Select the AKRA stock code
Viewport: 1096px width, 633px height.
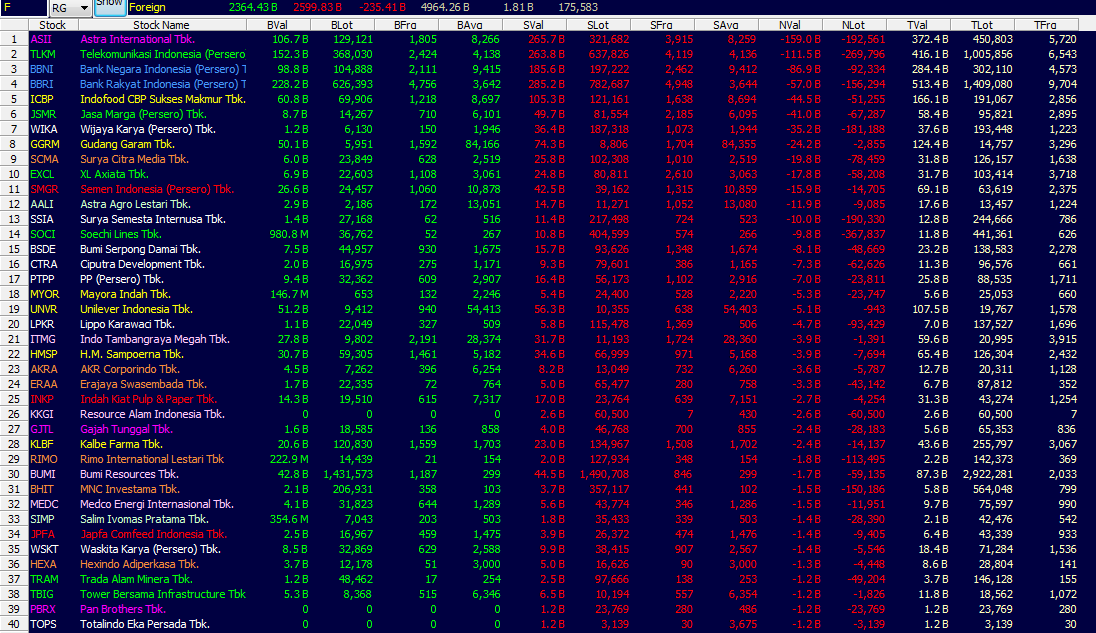point(43,370)
